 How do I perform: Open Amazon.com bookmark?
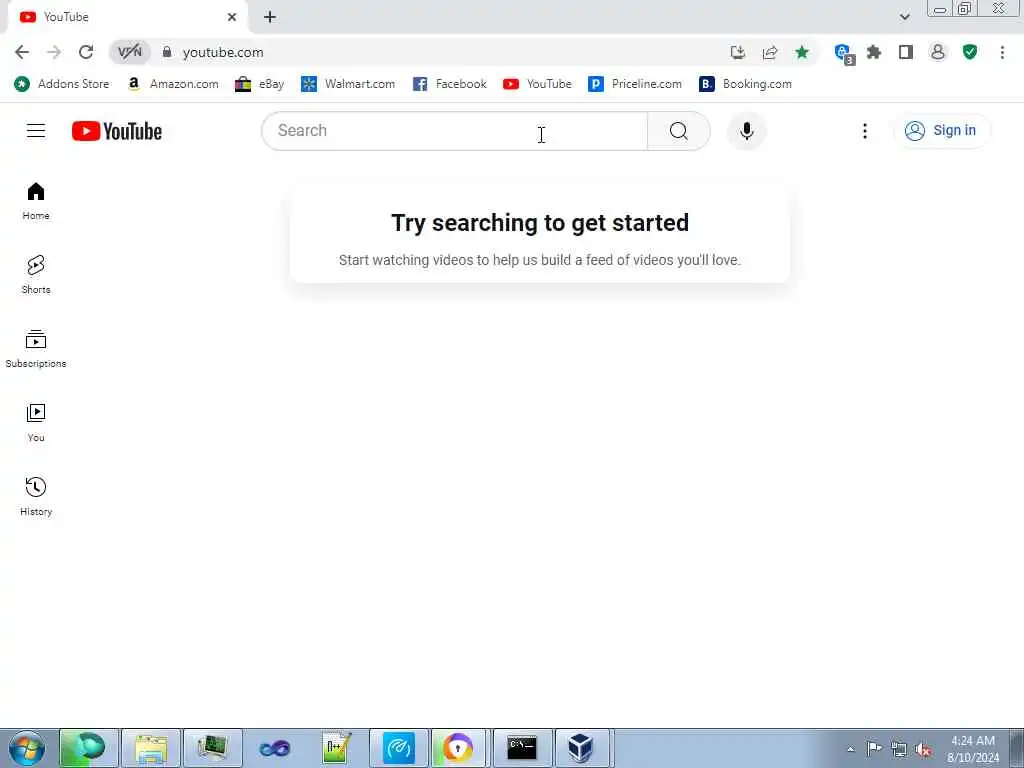click(173, 84)
